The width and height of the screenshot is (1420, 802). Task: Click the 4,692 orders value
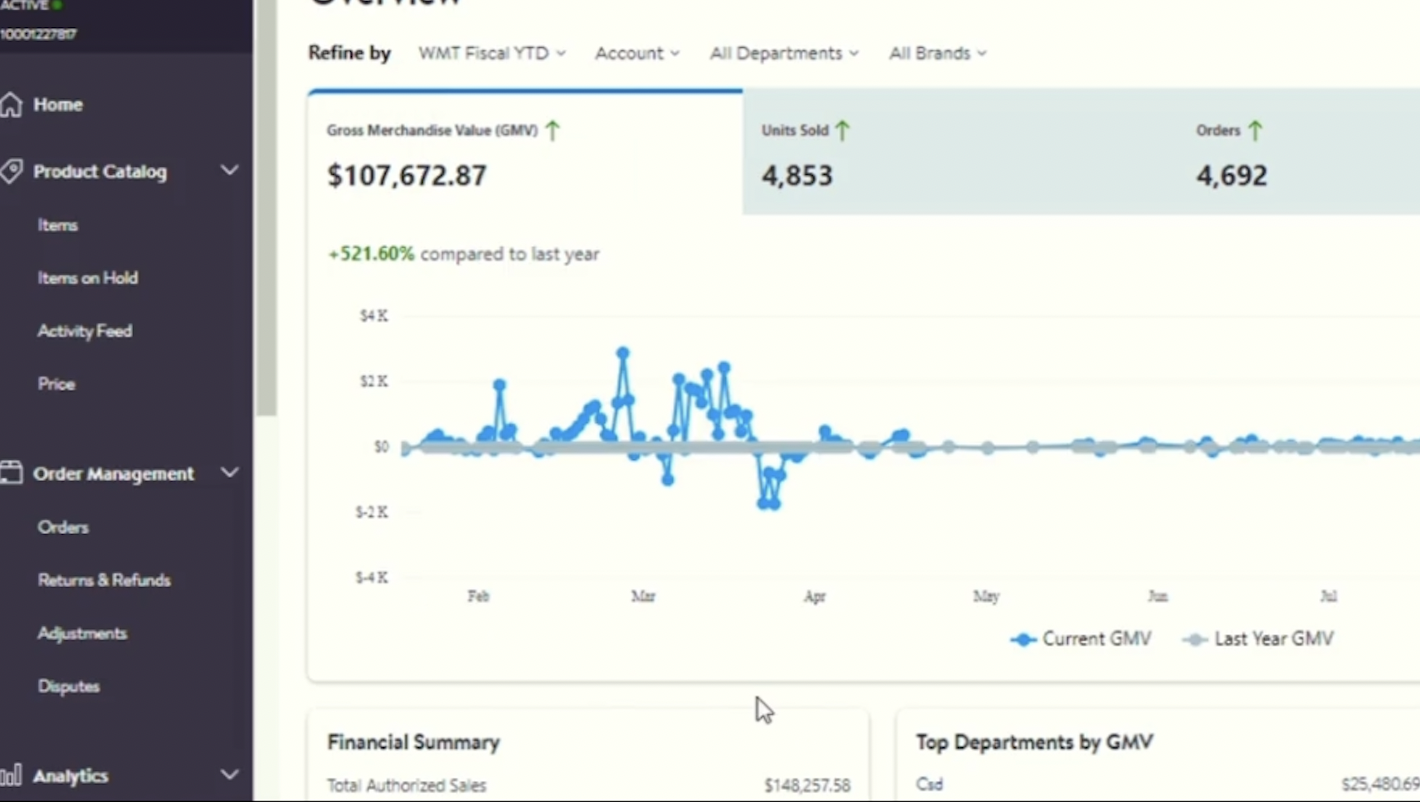pyautogui.click(x=1232, y=176)
